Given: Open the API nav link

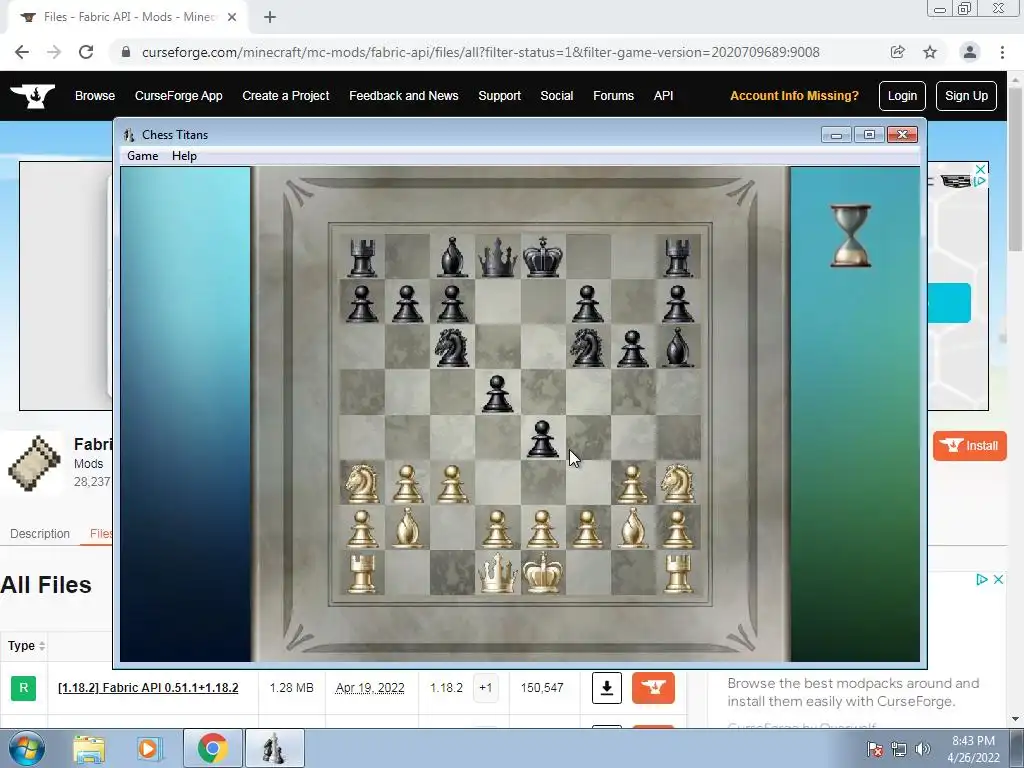Looking at the screenshot, I should [664, 96].
